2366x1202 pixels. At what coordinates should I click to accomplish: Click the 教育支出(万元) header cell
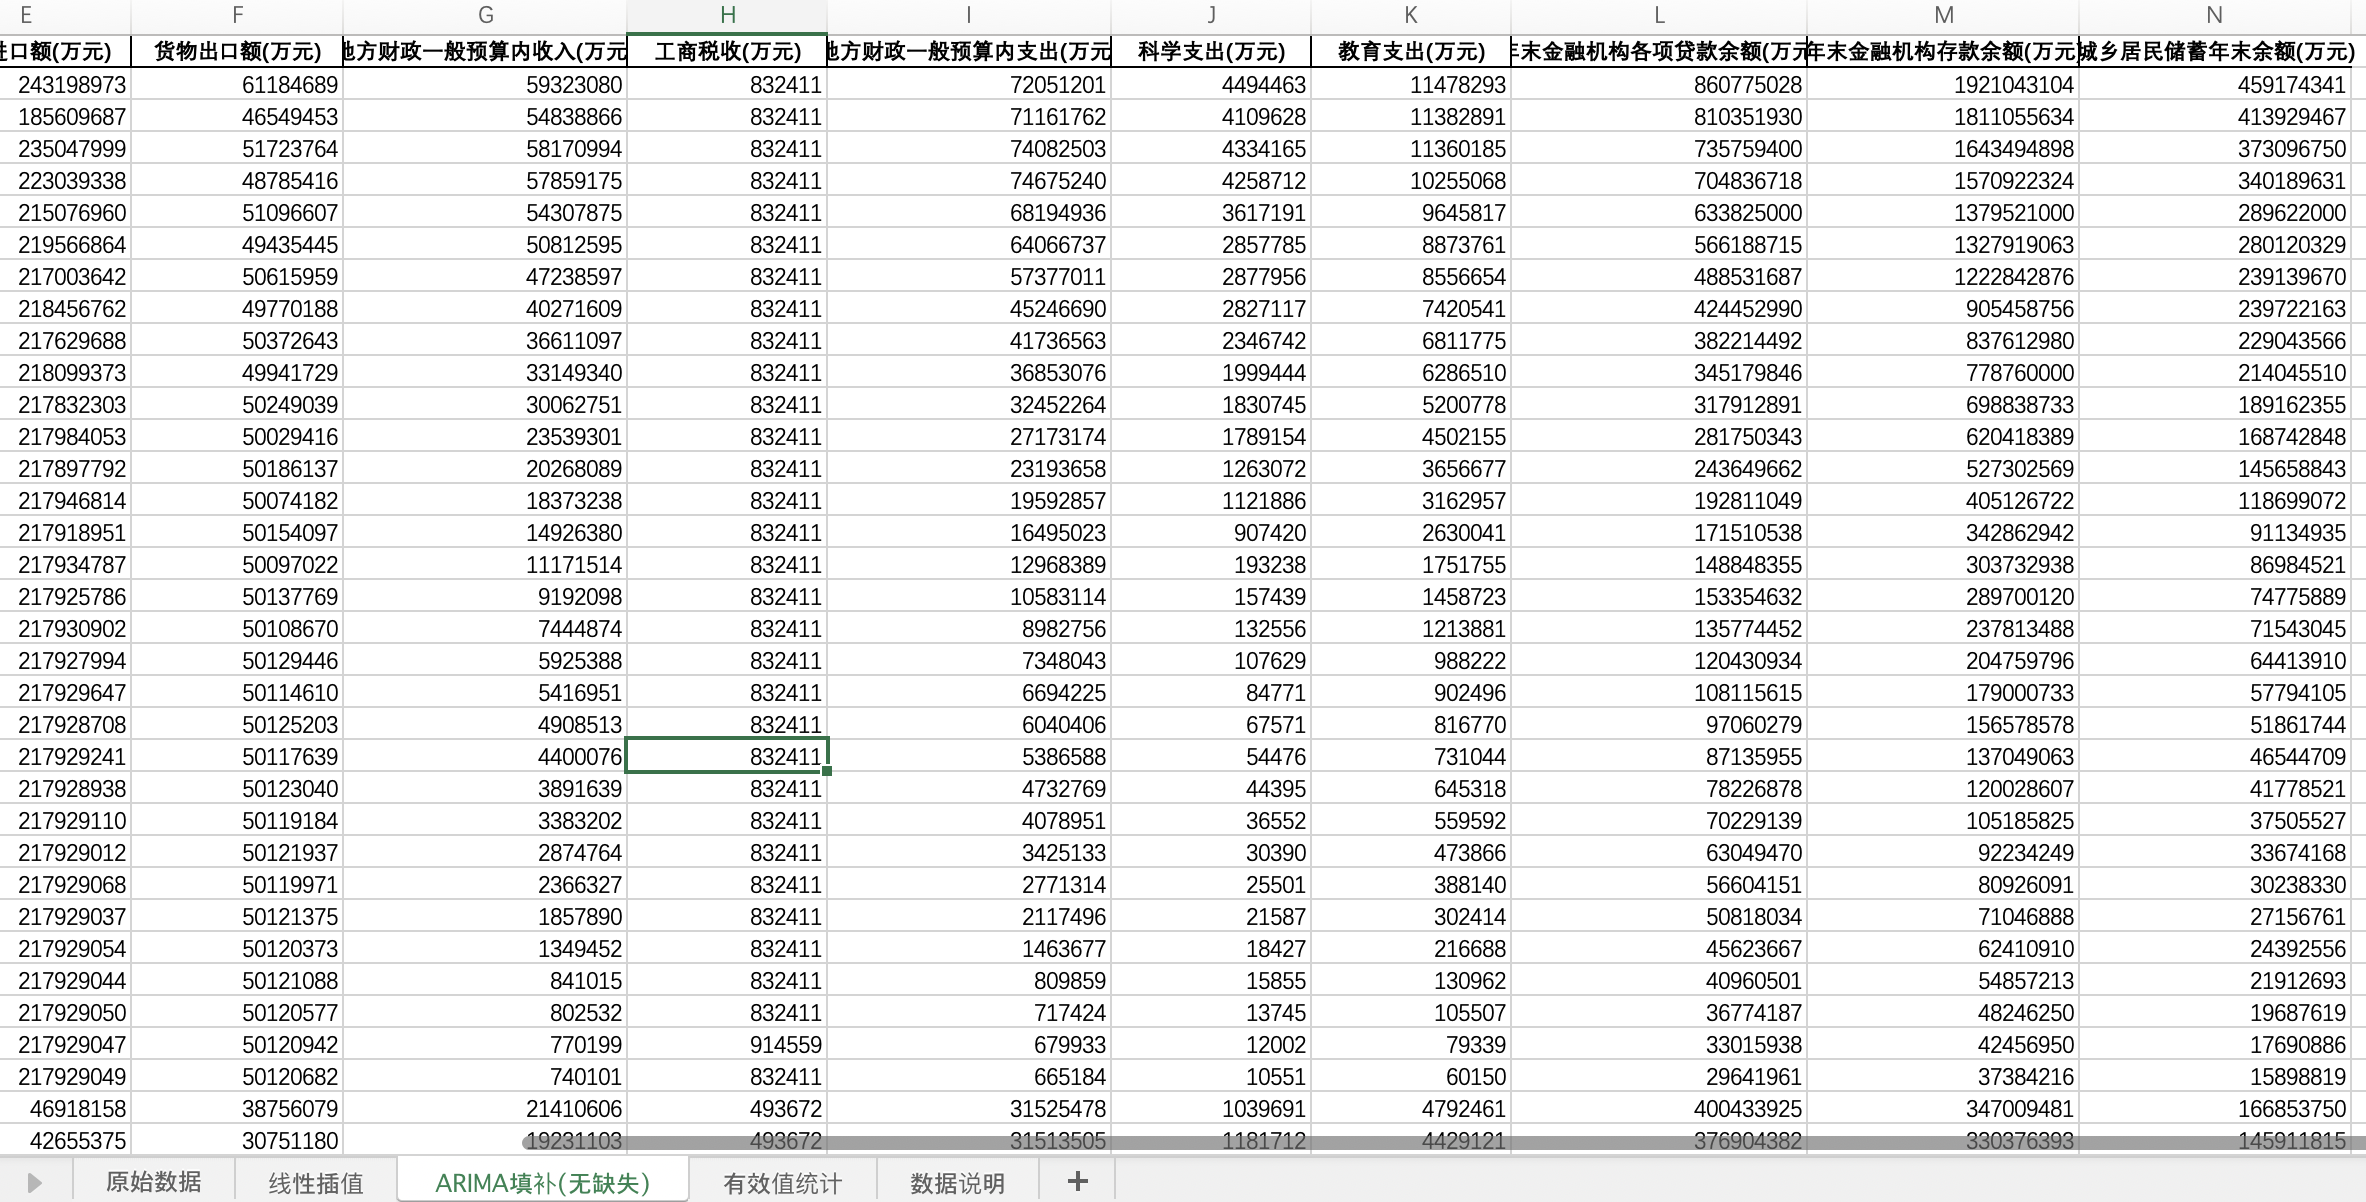pos(1411,51)
